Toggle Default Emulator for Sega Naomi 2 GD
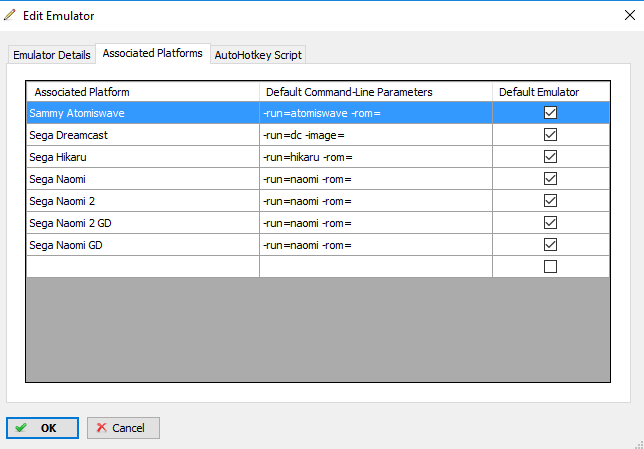Viewport: 644px width, 449px height. click(x=550, y=223)
